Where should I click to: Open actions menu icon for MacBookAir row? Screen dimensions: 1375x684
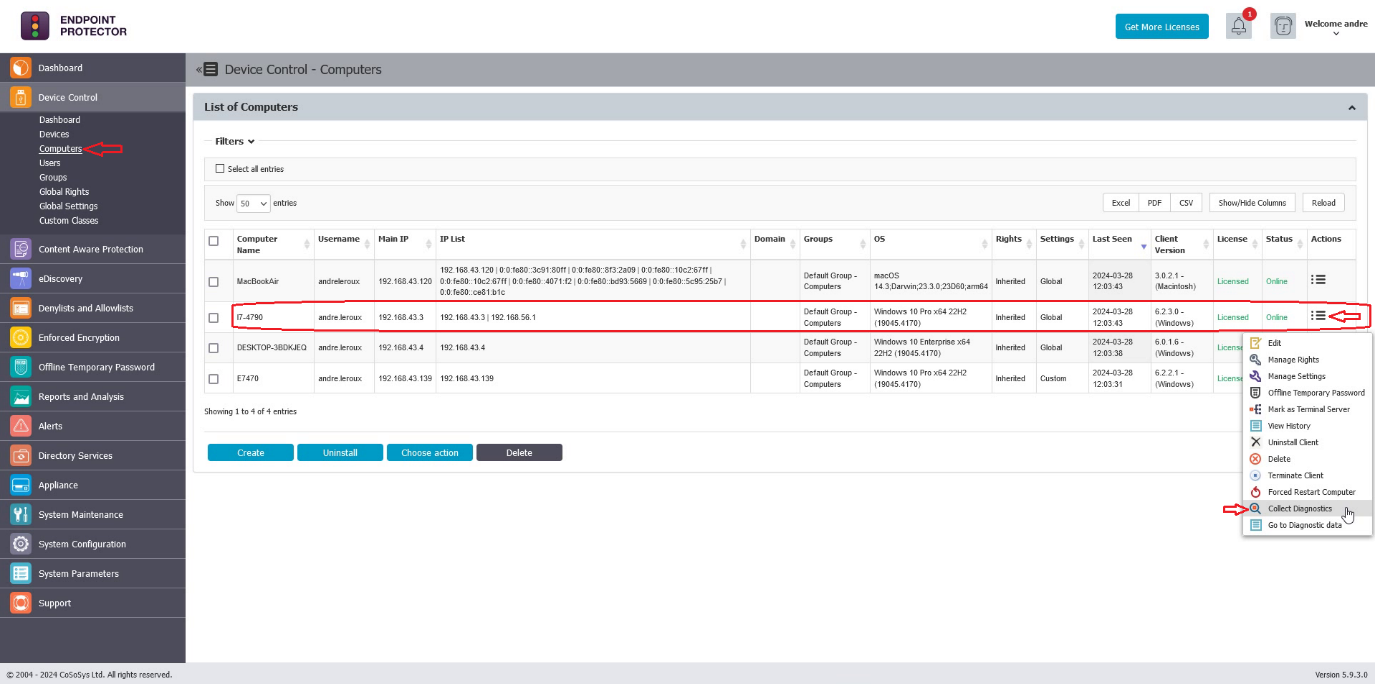1318,280
